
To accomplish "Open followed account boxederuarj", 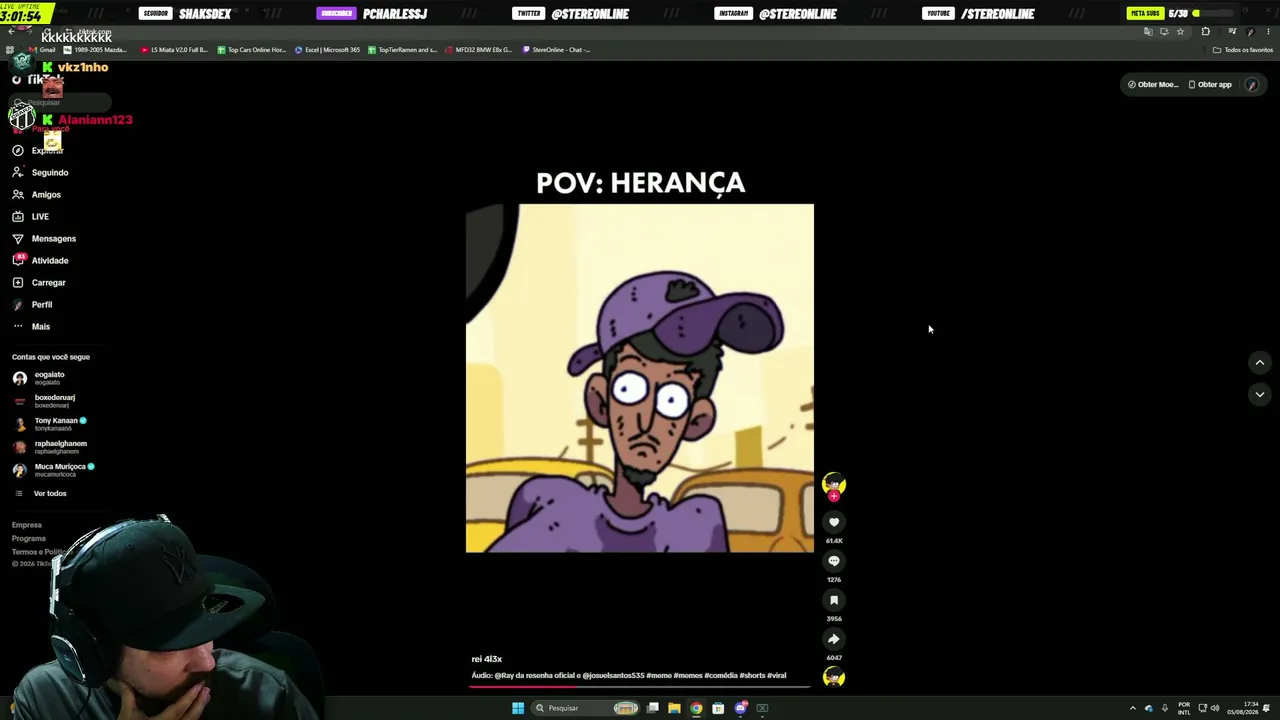I will (44, 401).
